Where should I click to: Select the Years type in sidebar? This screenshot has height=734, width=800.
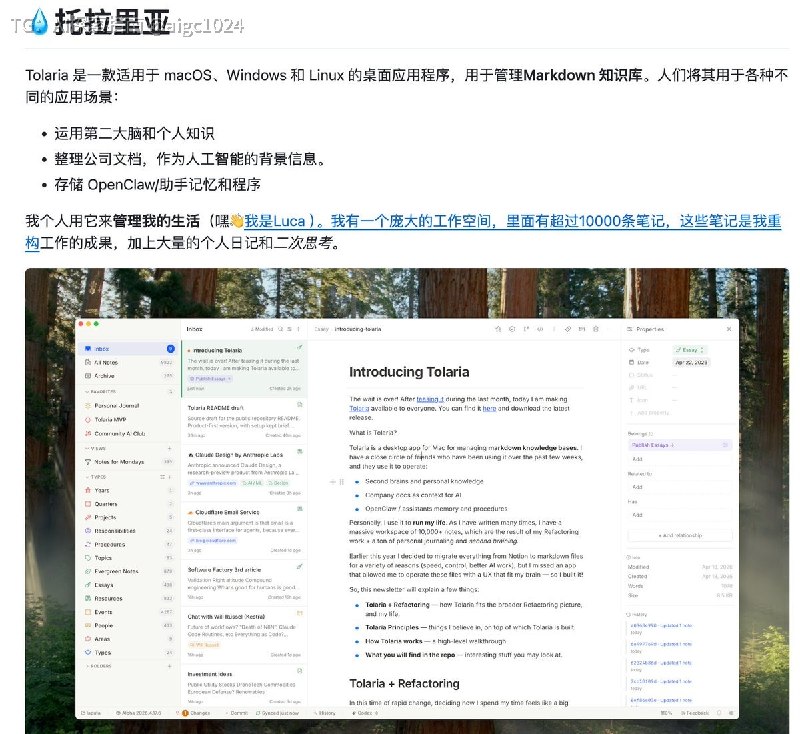tap(130, 490)
